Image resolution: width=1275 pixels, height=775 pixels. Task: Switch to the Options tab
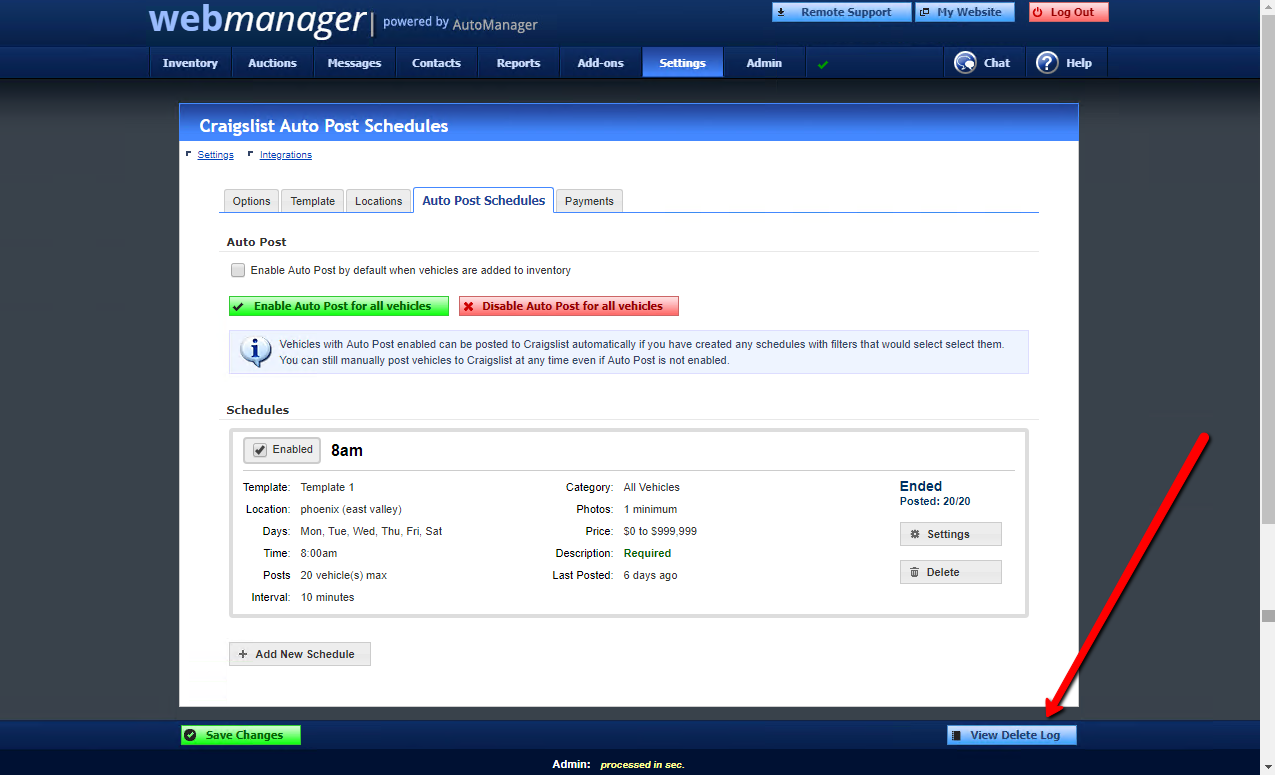click(x=251, y=201)
